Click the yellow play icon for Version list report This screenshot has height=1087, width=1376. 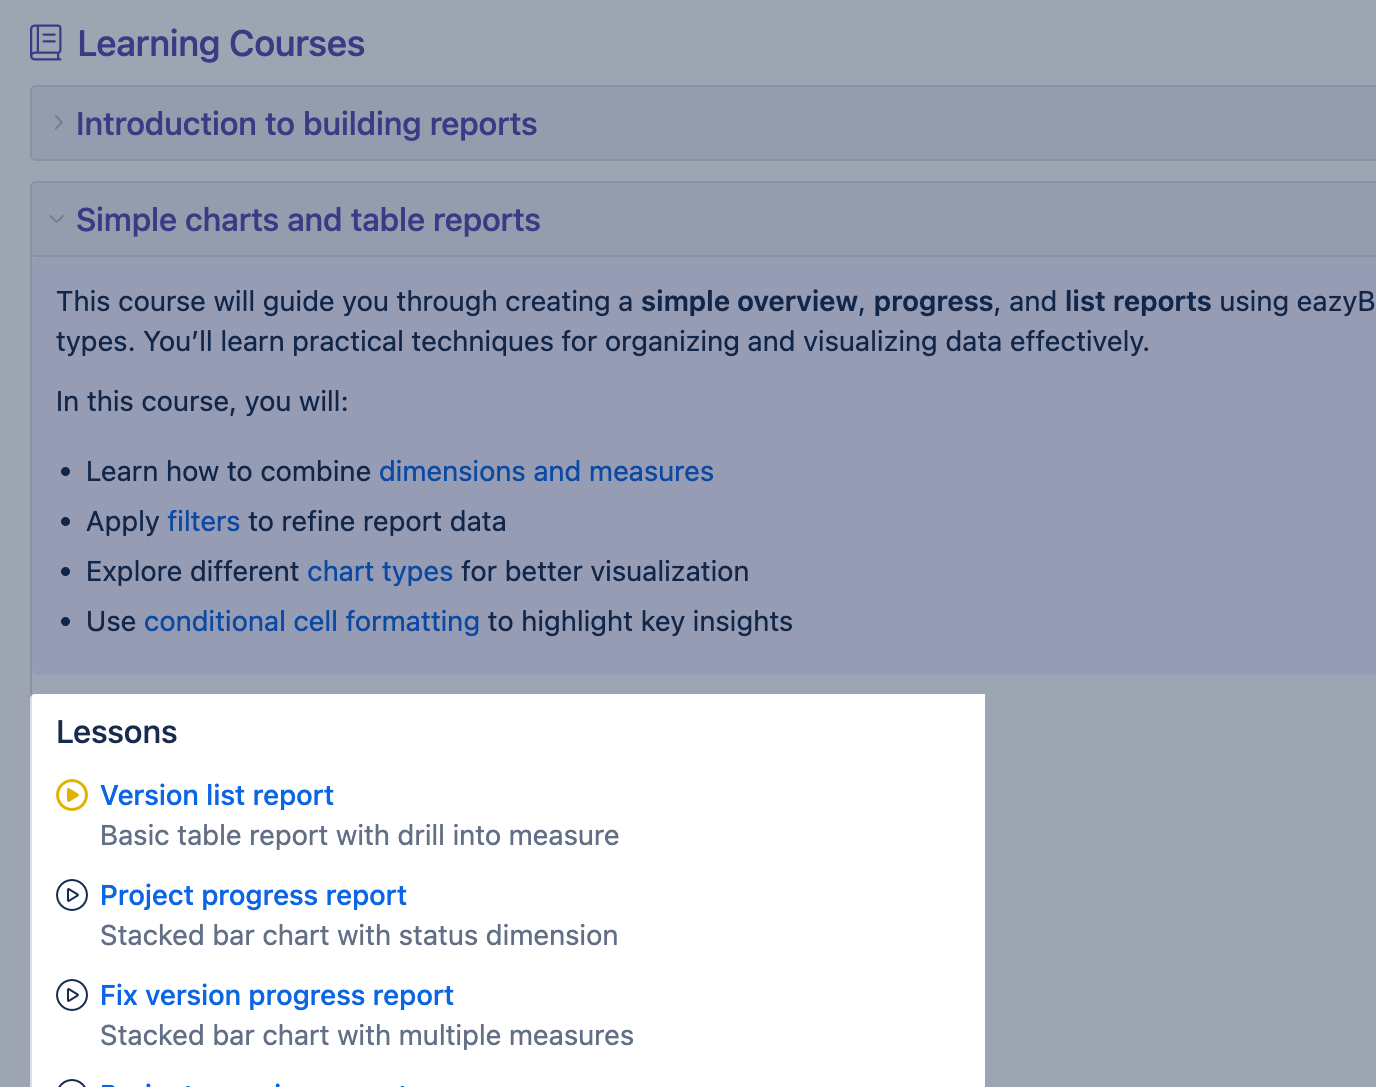coord(72,795)
